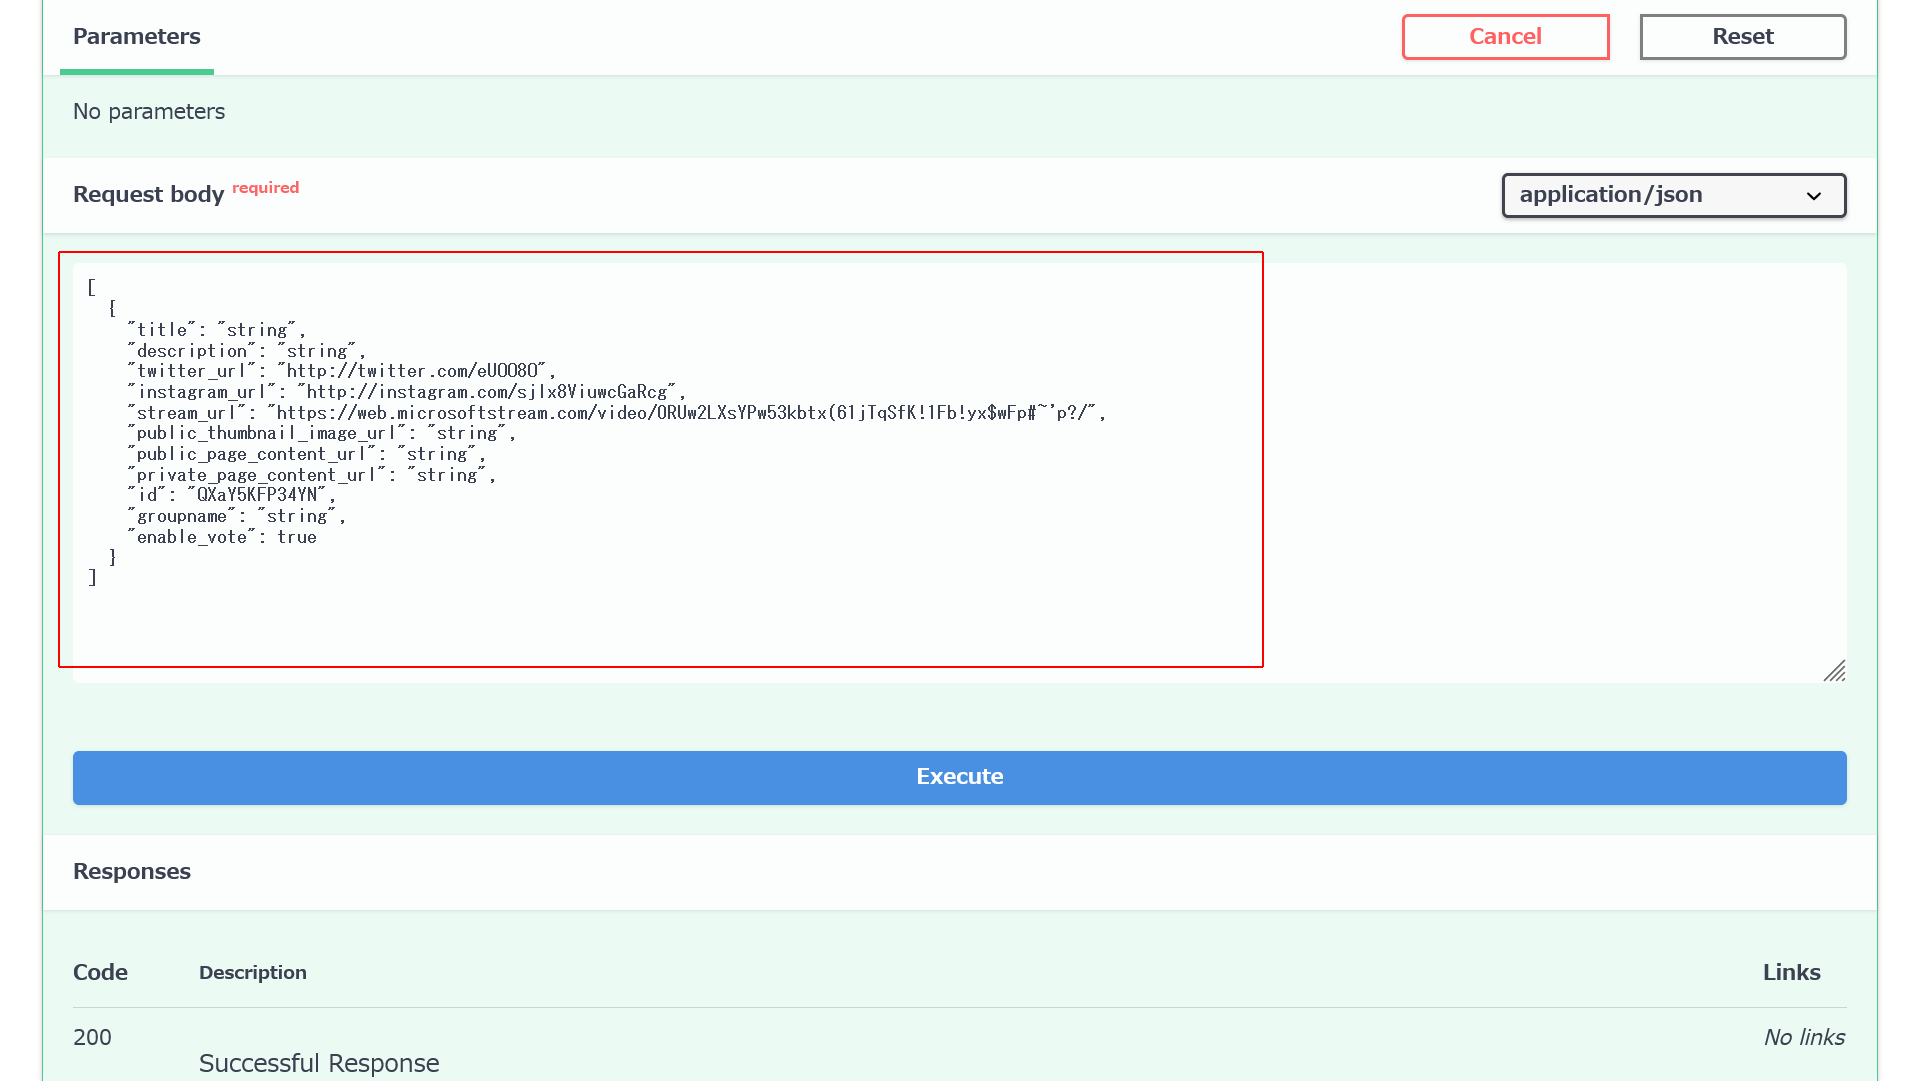Place the cursor on the "description" JSON line
Screen dimensions: 1920x1081
pyautogui.click(x=247, y=351)
